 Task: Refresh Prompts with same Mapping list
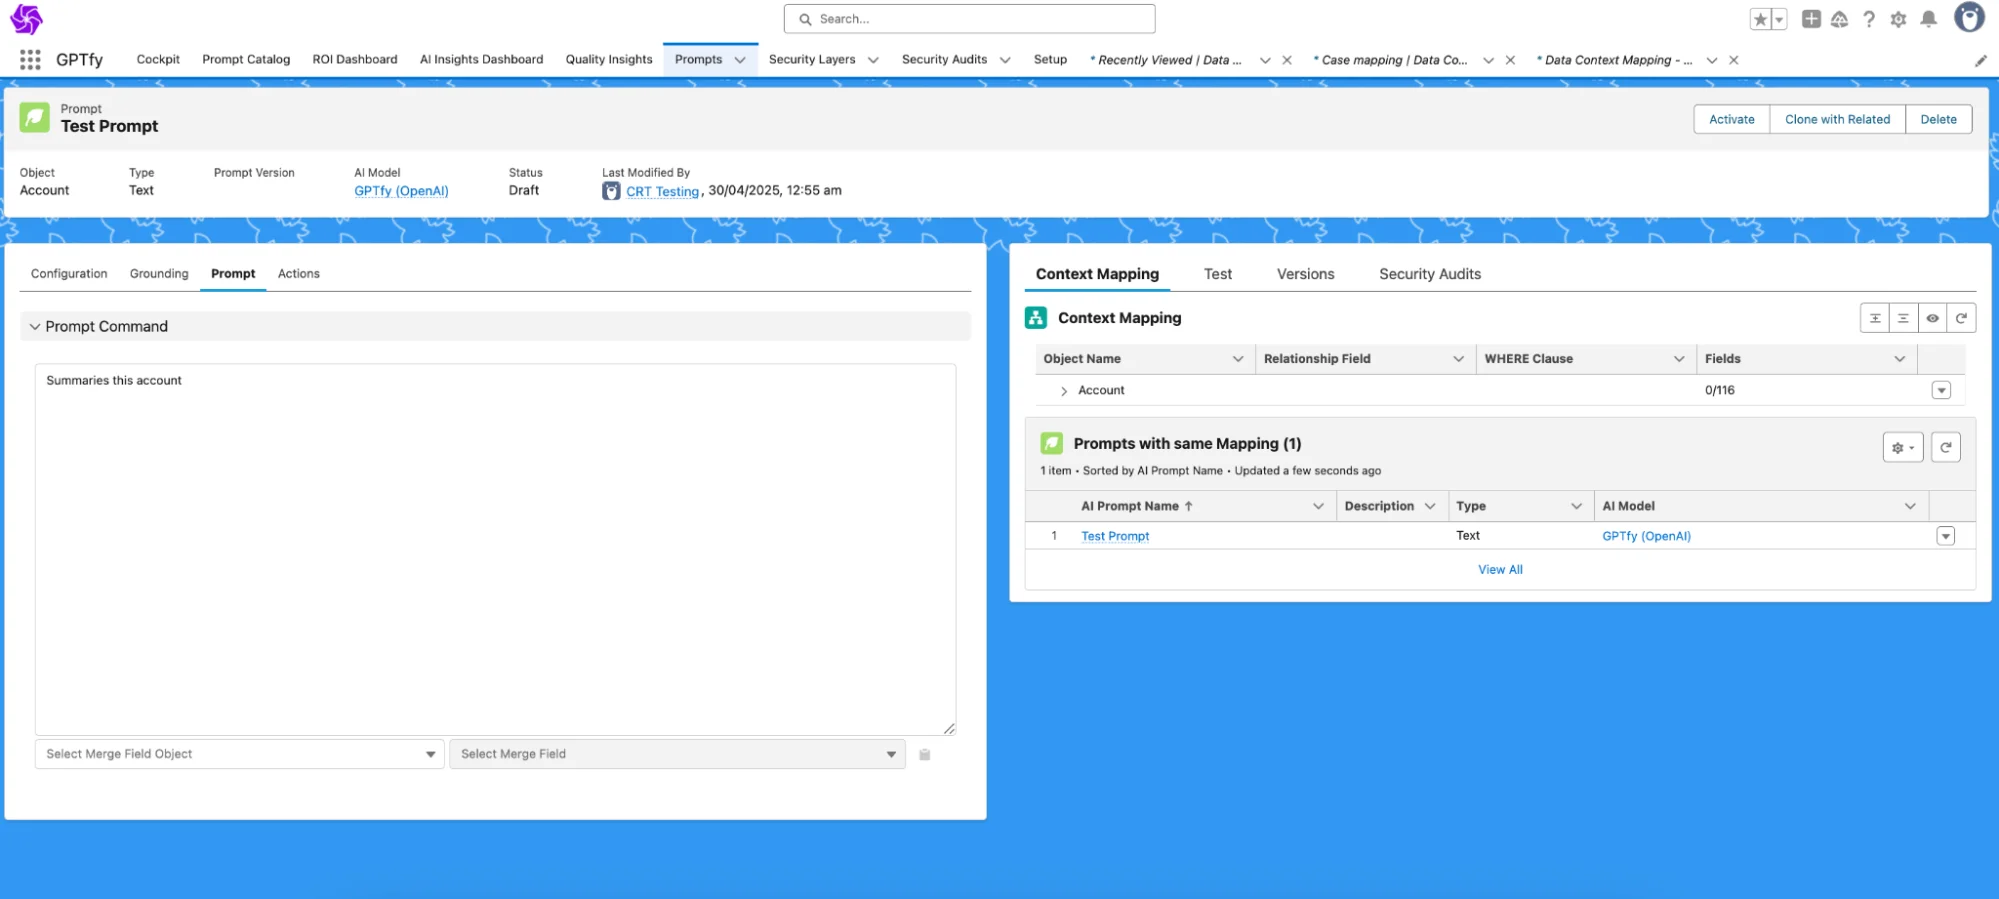[x=1946, y=447]
